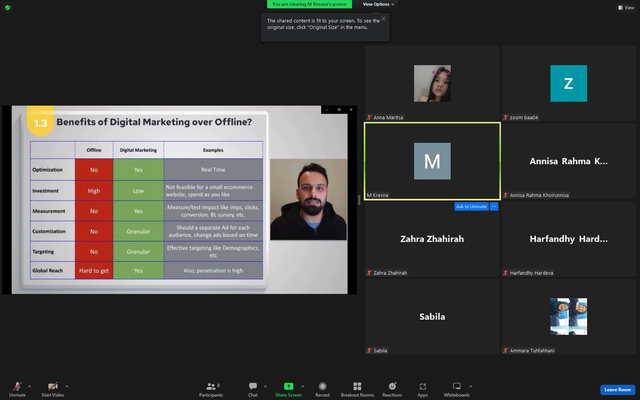Open audio options arrow next to Unmute
Screen dimensions: 640x400
coord(29,386)
